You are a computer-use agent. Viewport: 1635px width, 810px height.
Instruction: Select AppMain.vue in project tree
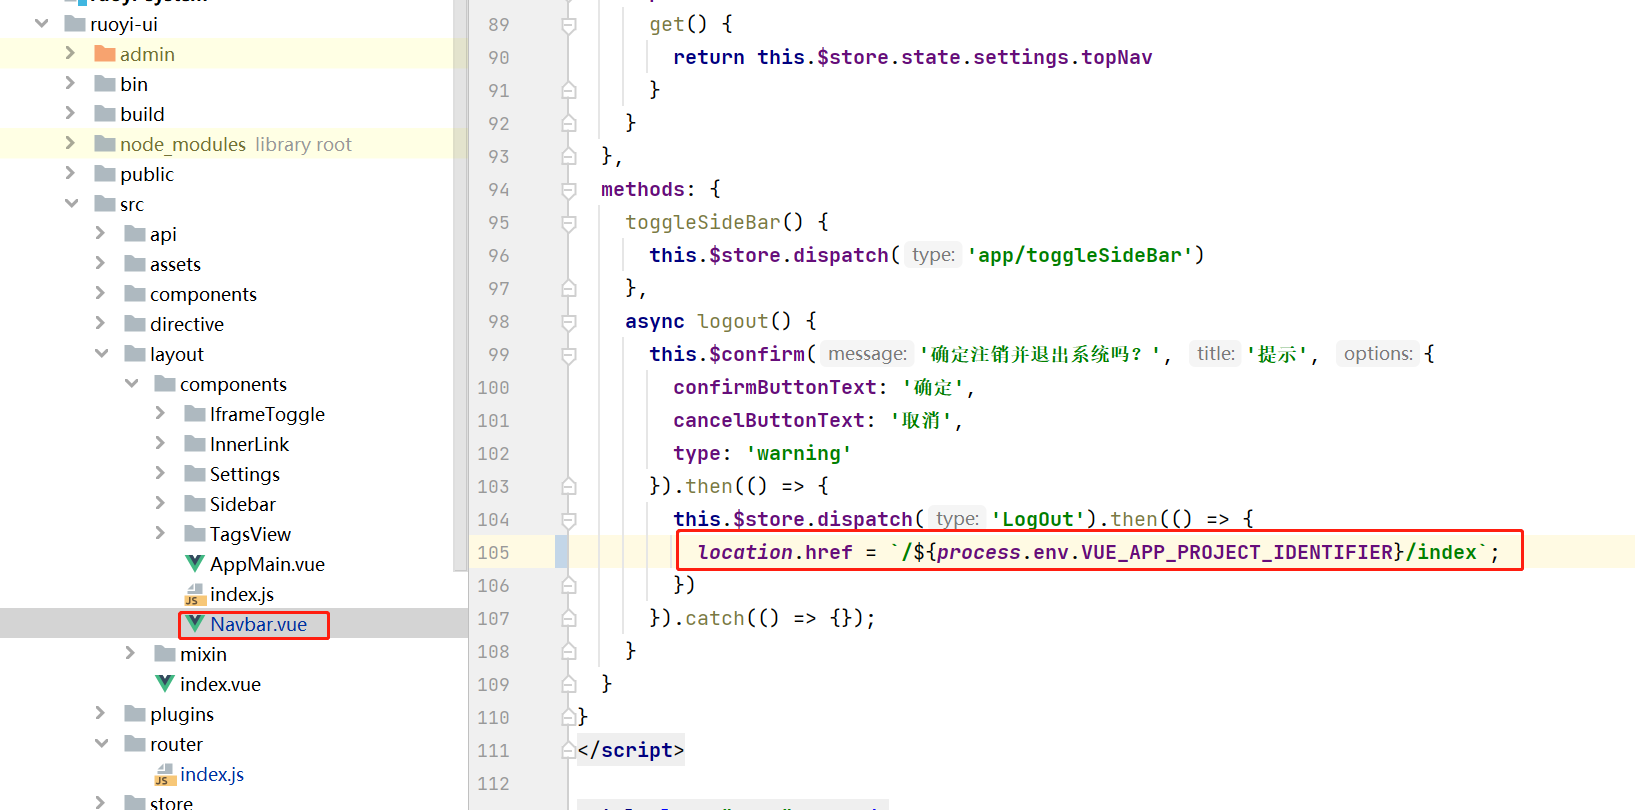267,564
